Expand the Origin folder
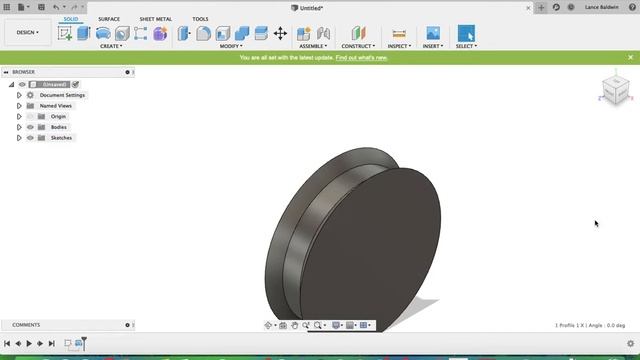 (19, 116)
